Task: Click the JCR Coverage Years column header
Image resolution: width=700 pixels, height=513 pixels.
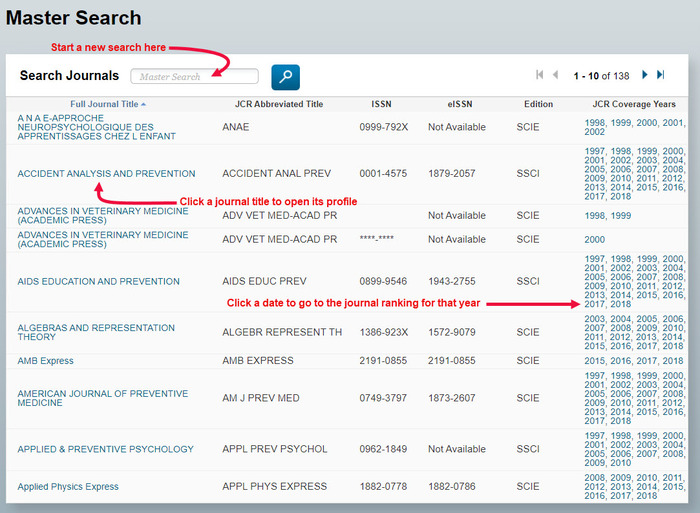Action: pyautogui.click(x=634, y=104)
